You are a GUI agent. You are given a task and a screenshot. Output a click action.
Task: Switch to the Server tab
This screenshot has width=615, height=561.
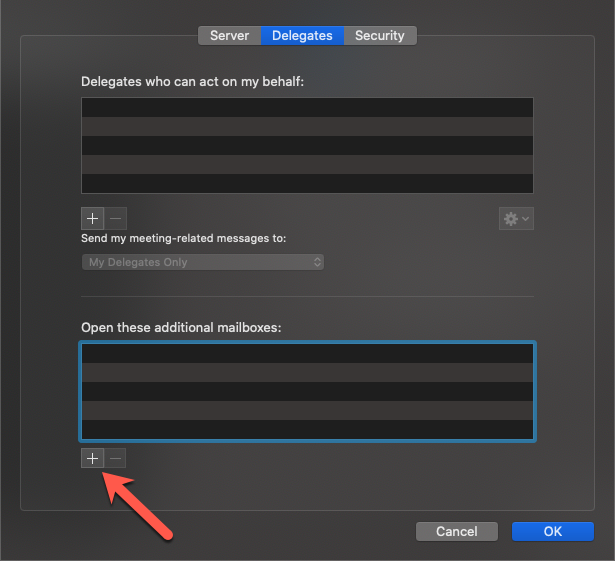pyautogui.click(x=229, y=35)
